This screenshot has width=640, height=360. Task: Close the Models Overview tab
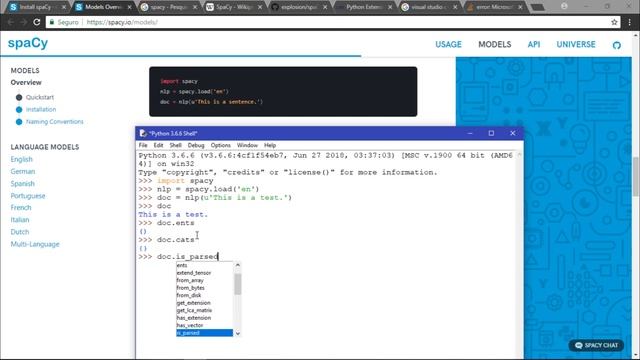pyautogui.click(x=129, y=7)
